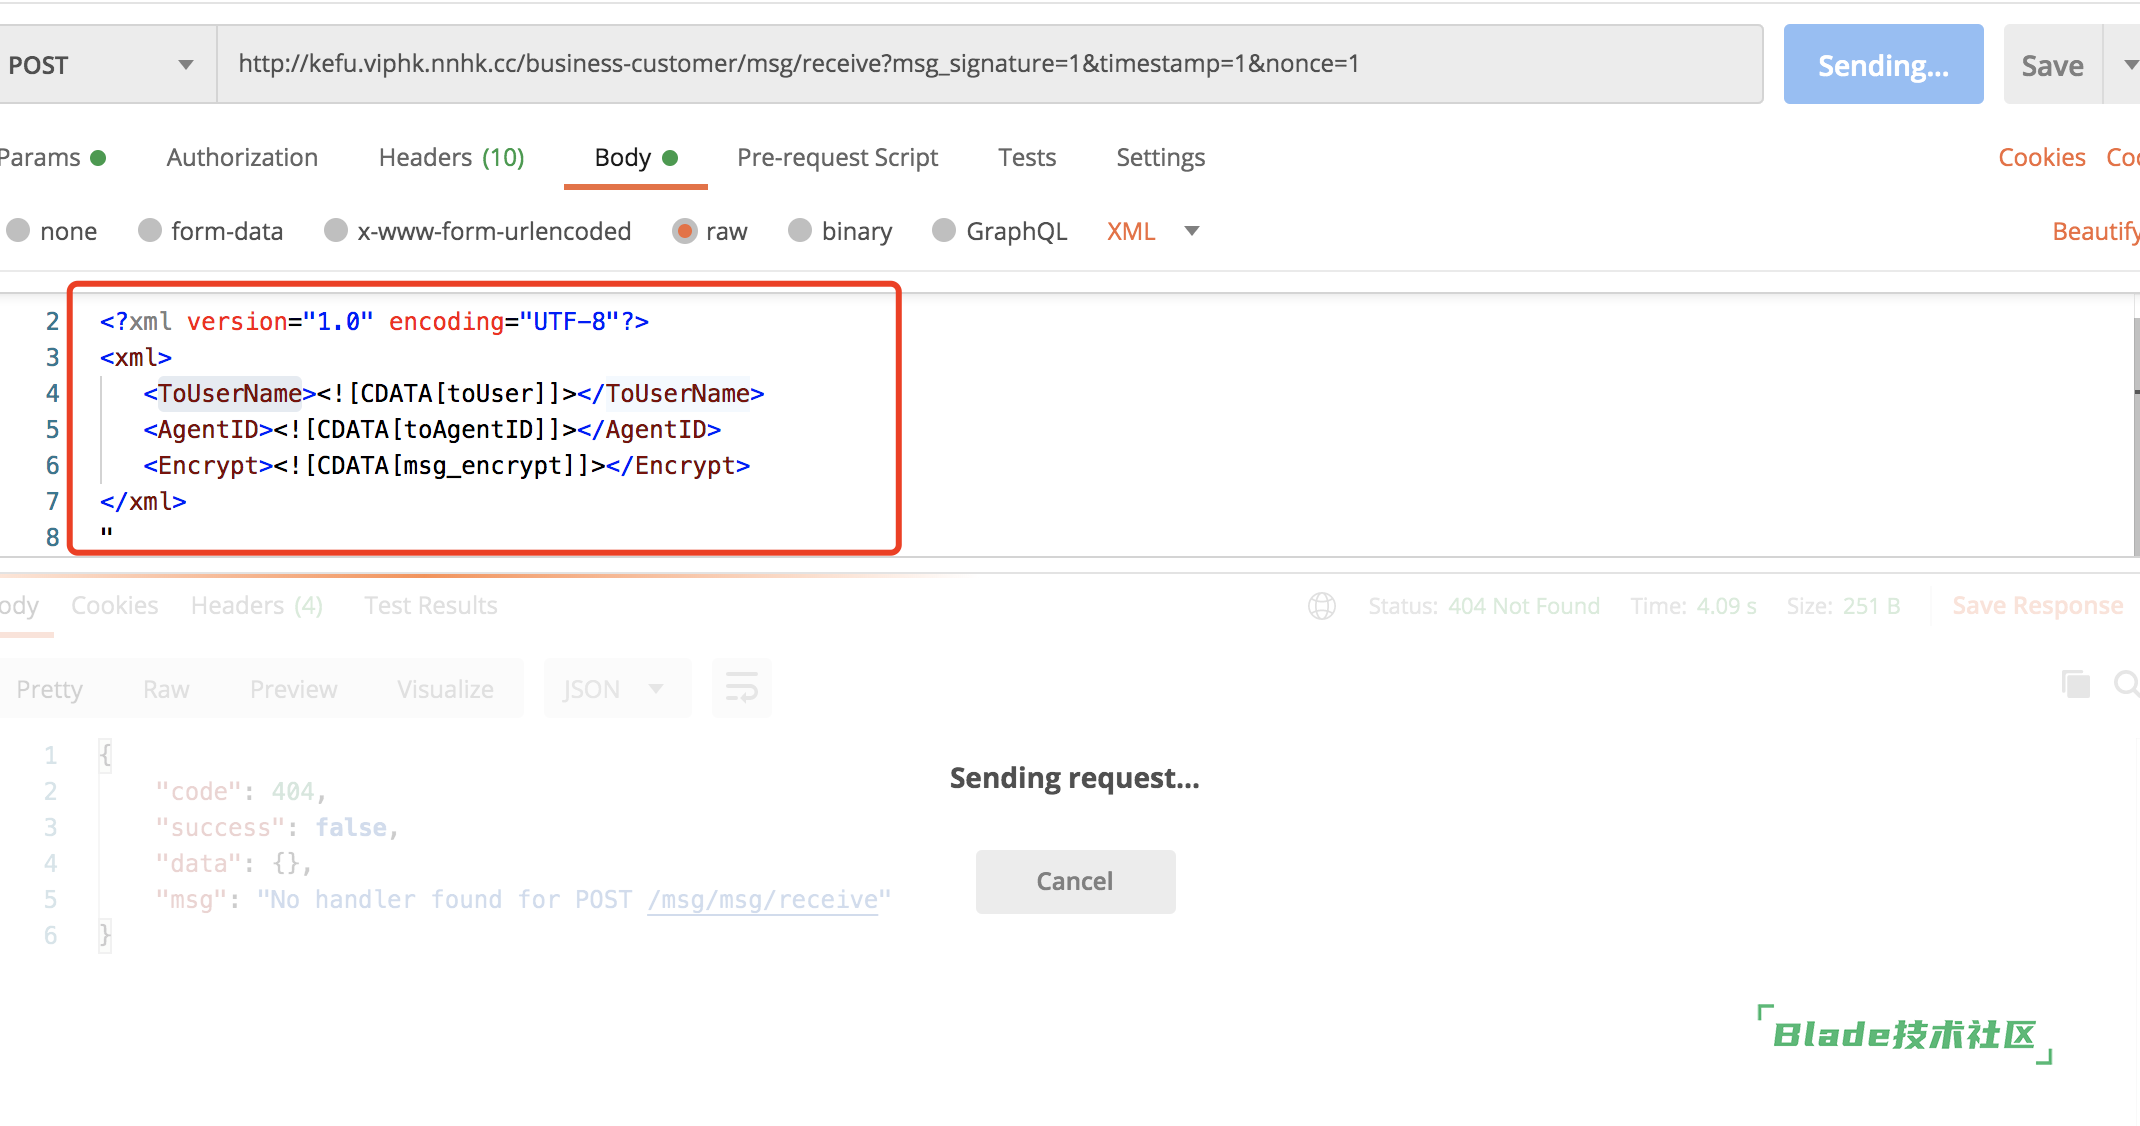Screen dimensions: 2140x1126
Task: Open the response Headers (4) tab
Action: (257, 606)
